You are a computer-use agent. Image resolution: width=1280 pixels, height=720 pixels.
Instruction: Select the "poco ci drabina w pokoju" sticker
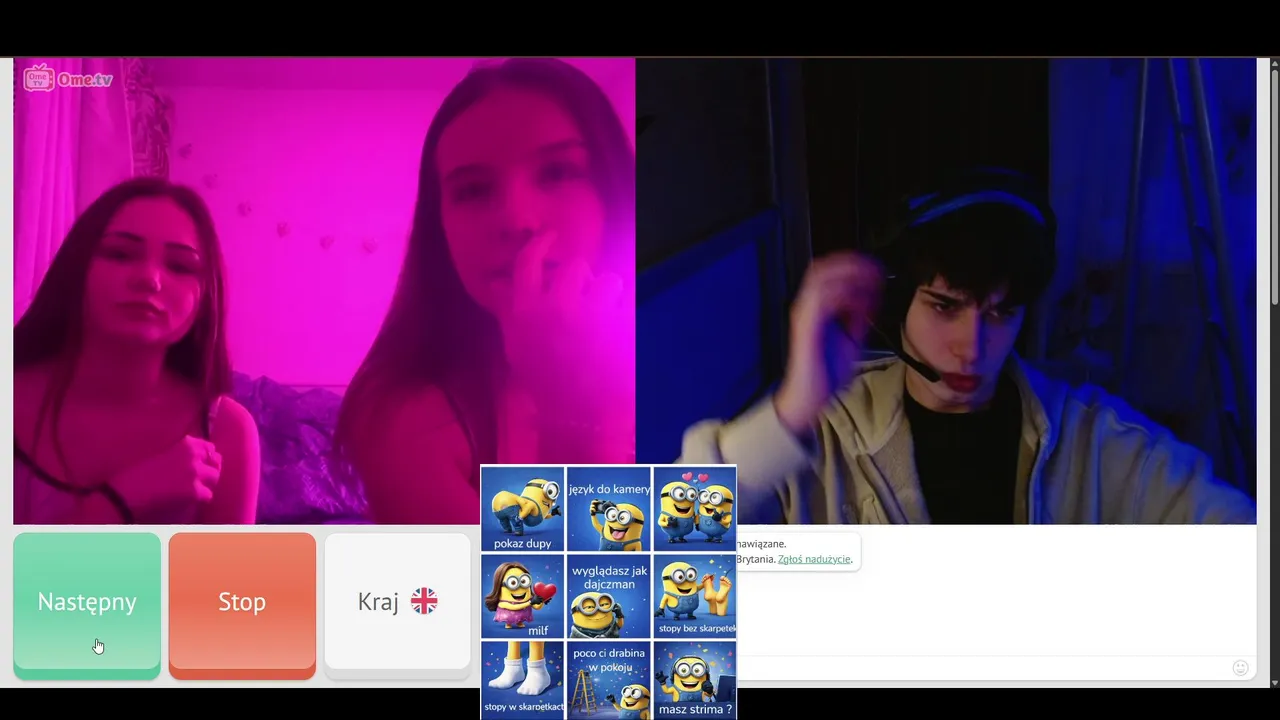coord(609,679)
